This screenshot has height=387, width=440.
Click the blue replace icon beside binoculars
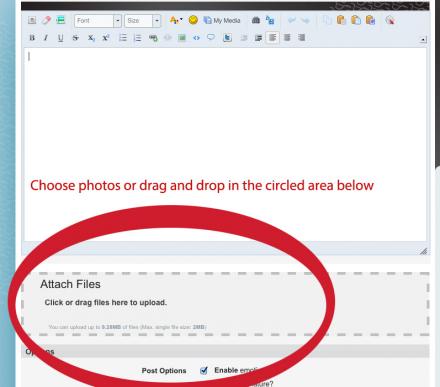[270, 21]
